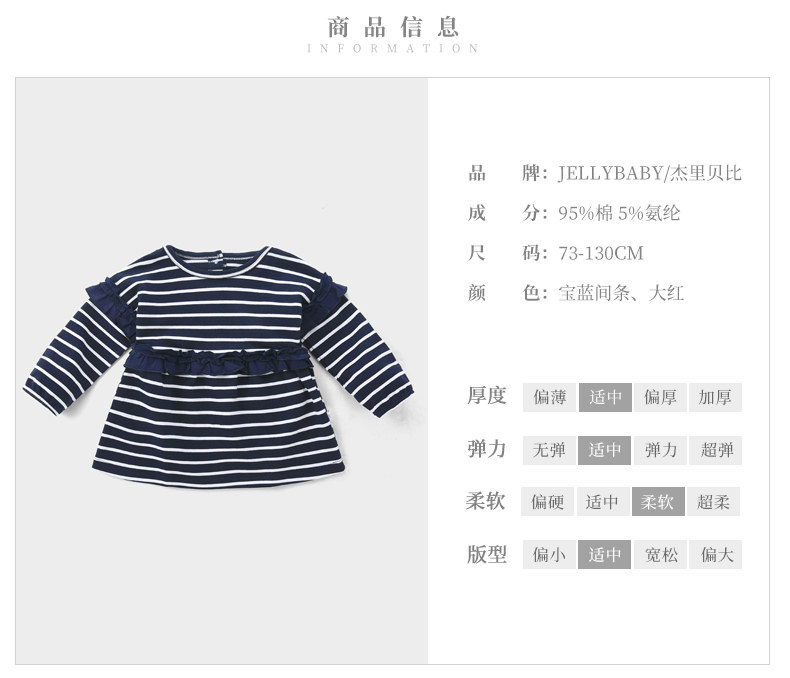Choose 无弹 in the elasticity row
The width and height of the screenshot is (790, 678).
pyautogui.click(x=549, y=450)
